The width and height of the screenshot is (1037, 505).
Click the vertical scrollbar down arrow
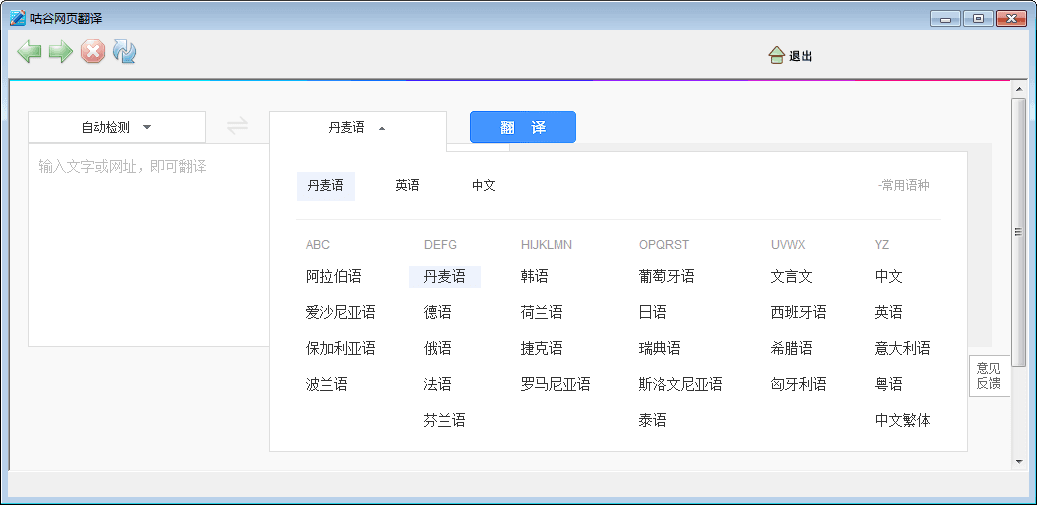pyautogui.click(x=1019, y=461)
